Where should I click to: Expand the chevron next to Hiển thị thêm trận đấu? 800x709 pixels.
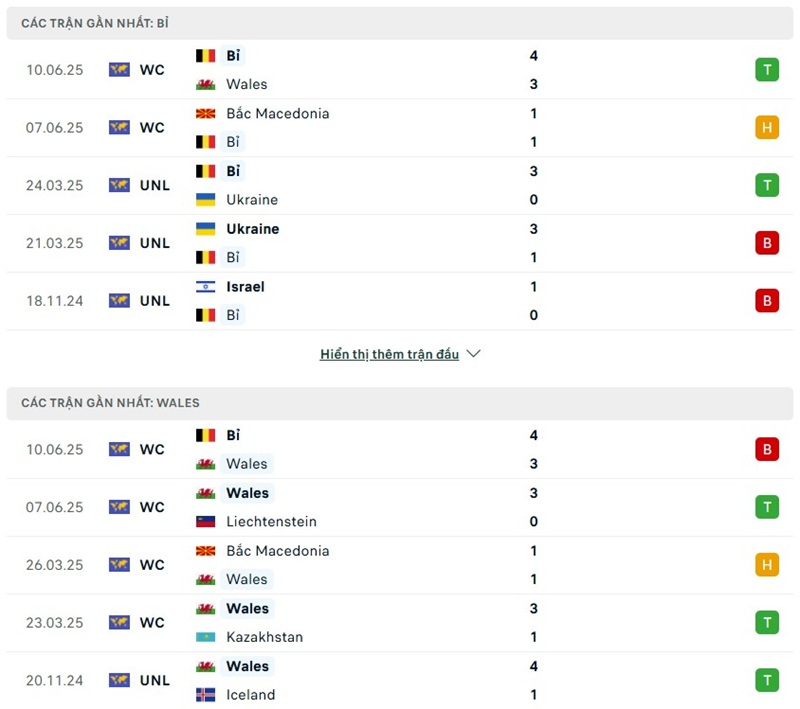point(474,354)
